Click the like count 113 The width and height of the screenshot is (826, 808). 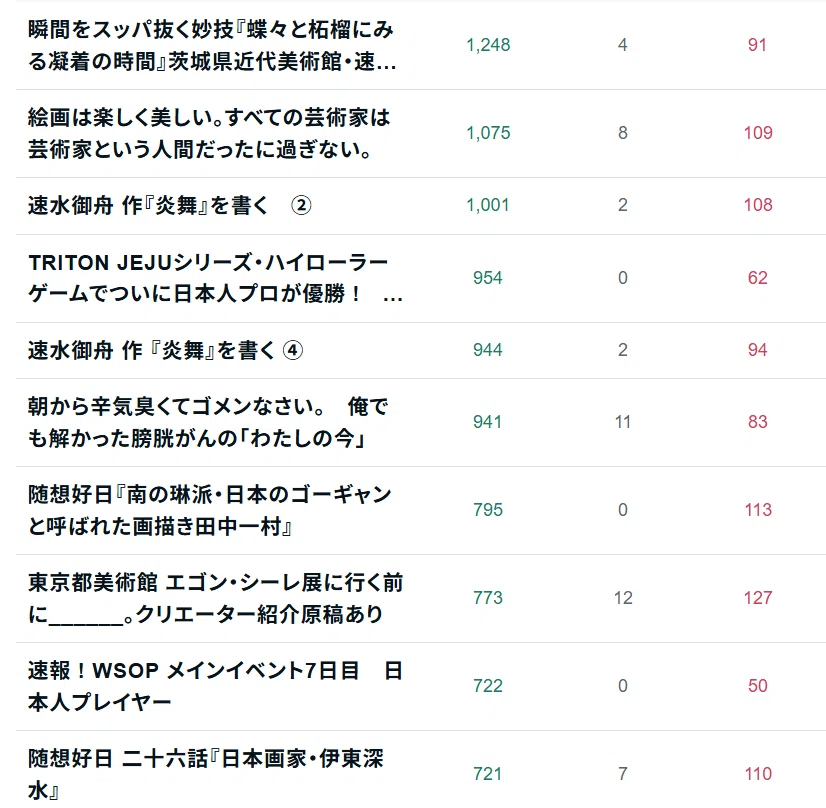[x=758, y=510]
